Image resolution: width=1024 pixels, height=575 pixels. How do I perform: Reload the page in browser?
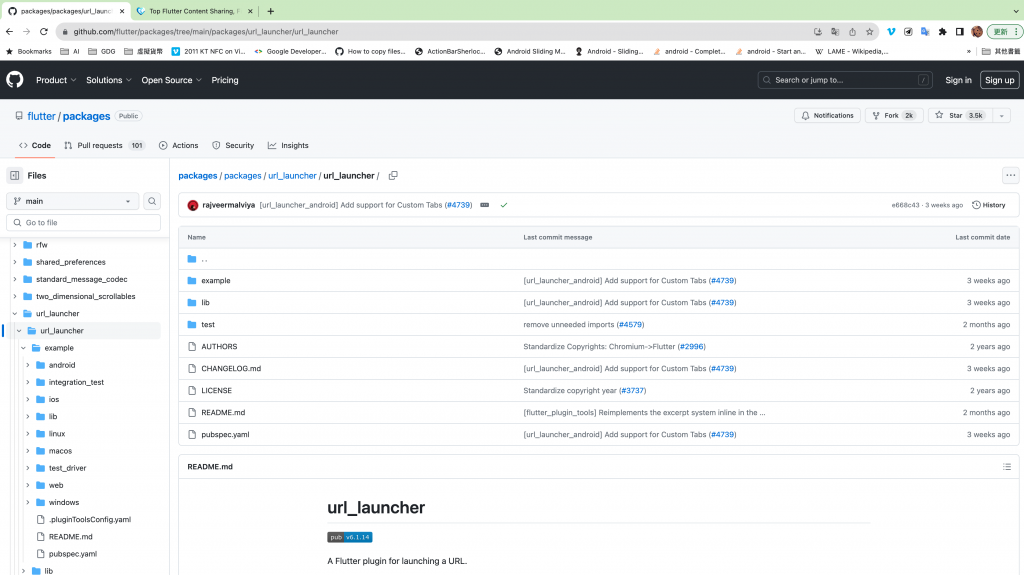[x=44, y=31]
